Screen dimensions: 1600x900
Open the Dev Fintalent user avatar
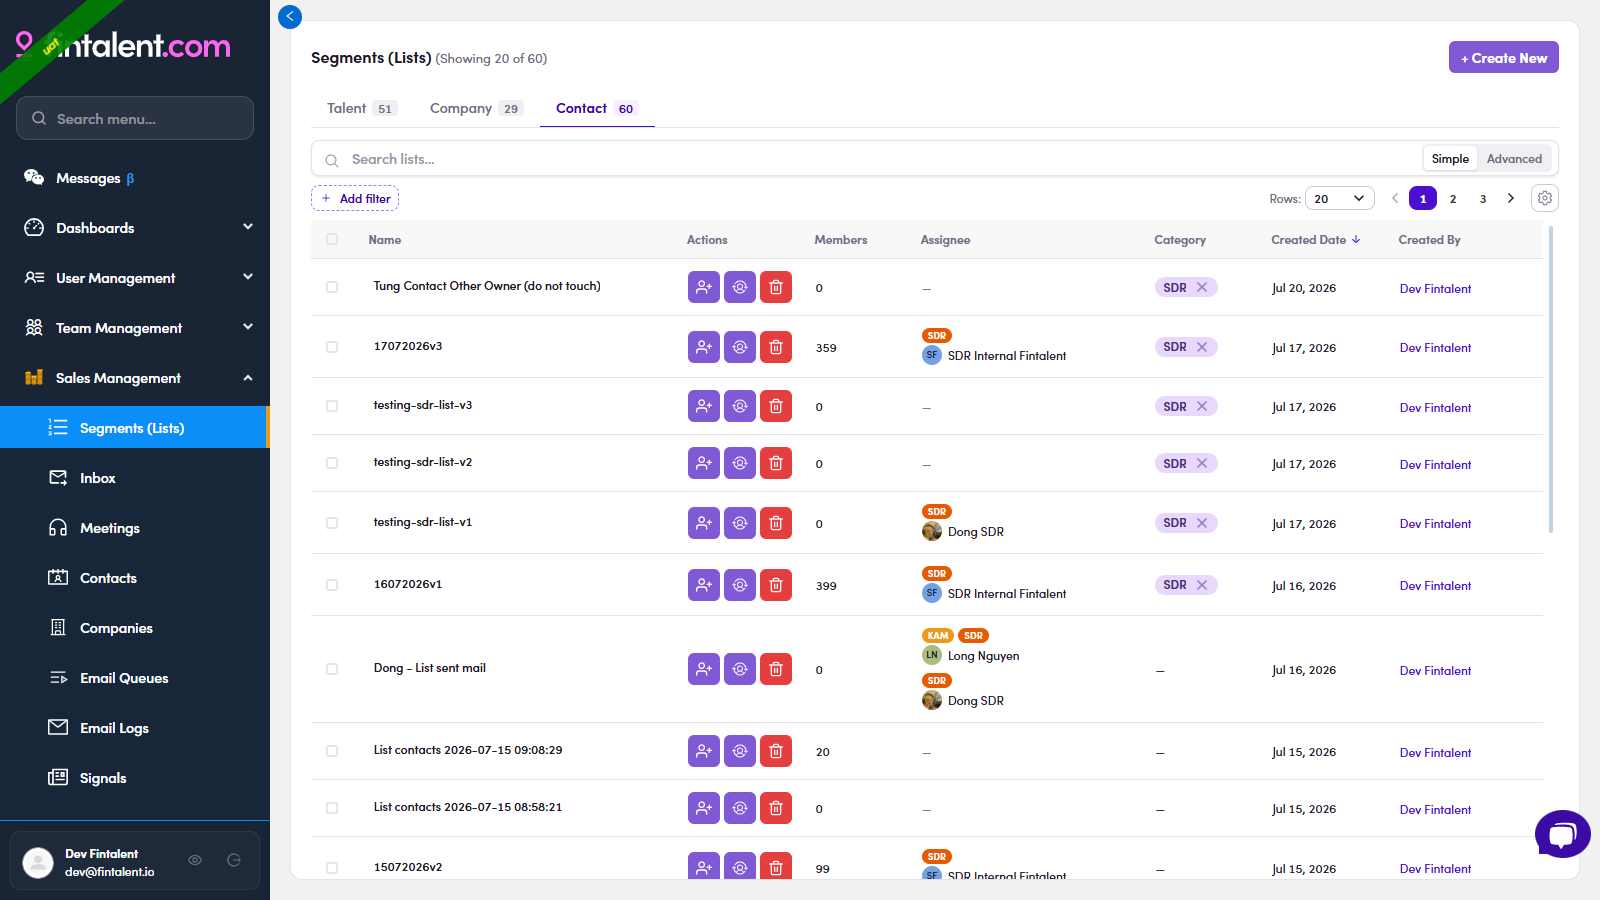[38, 862]
